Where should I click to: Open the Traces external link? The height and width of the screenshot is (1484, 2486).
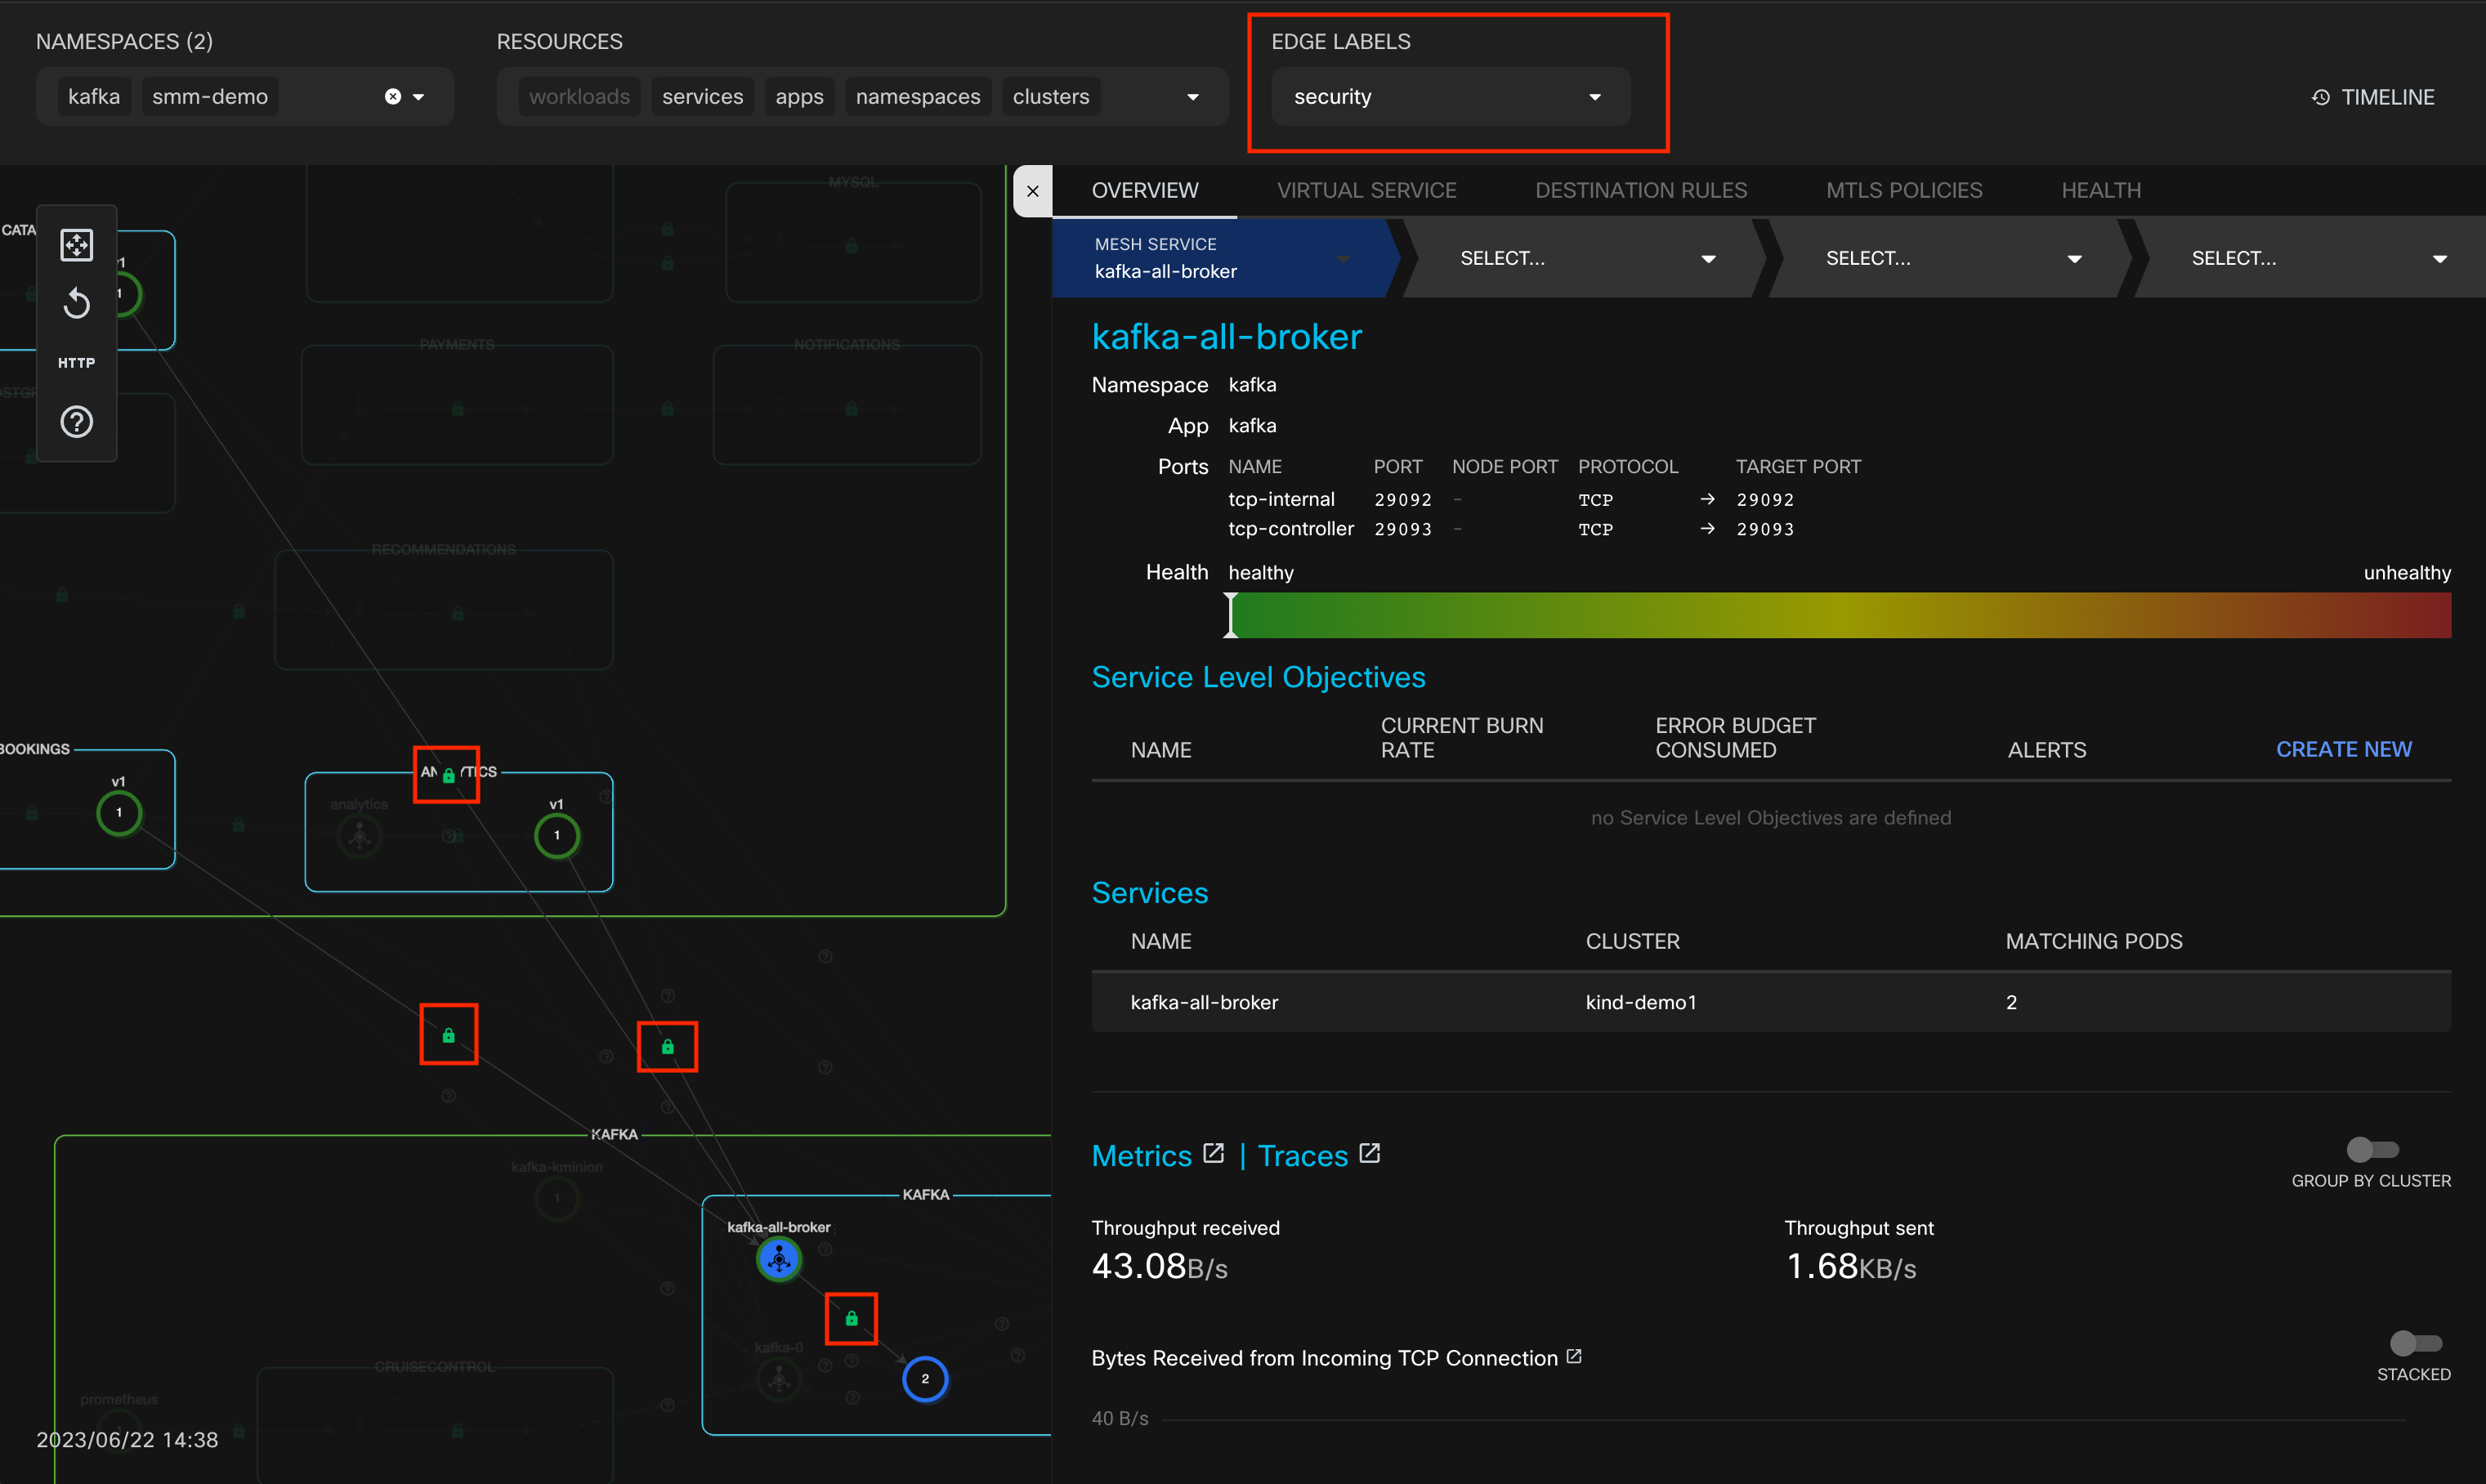point(1303,1156)
